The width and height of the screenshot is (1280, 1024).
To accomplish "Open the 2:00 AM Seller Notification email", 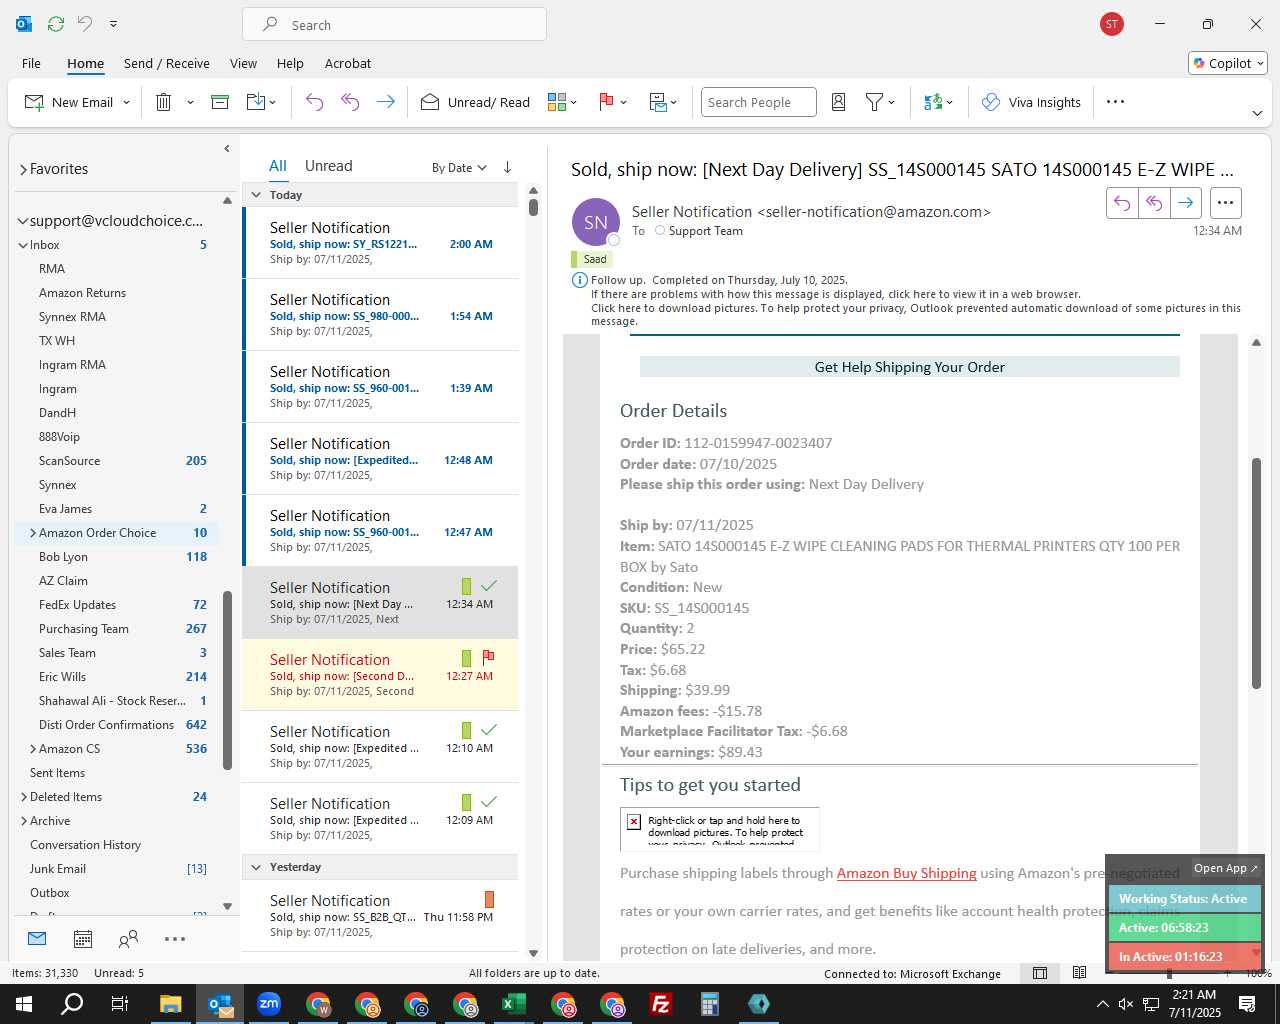I will click(380, 243).
